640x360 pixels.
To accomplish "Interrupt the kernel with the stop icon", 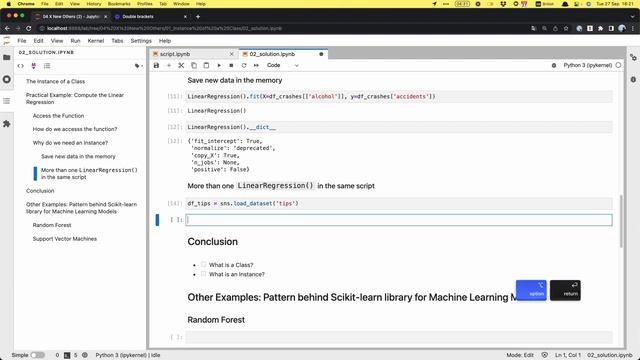I will [231, 65].
